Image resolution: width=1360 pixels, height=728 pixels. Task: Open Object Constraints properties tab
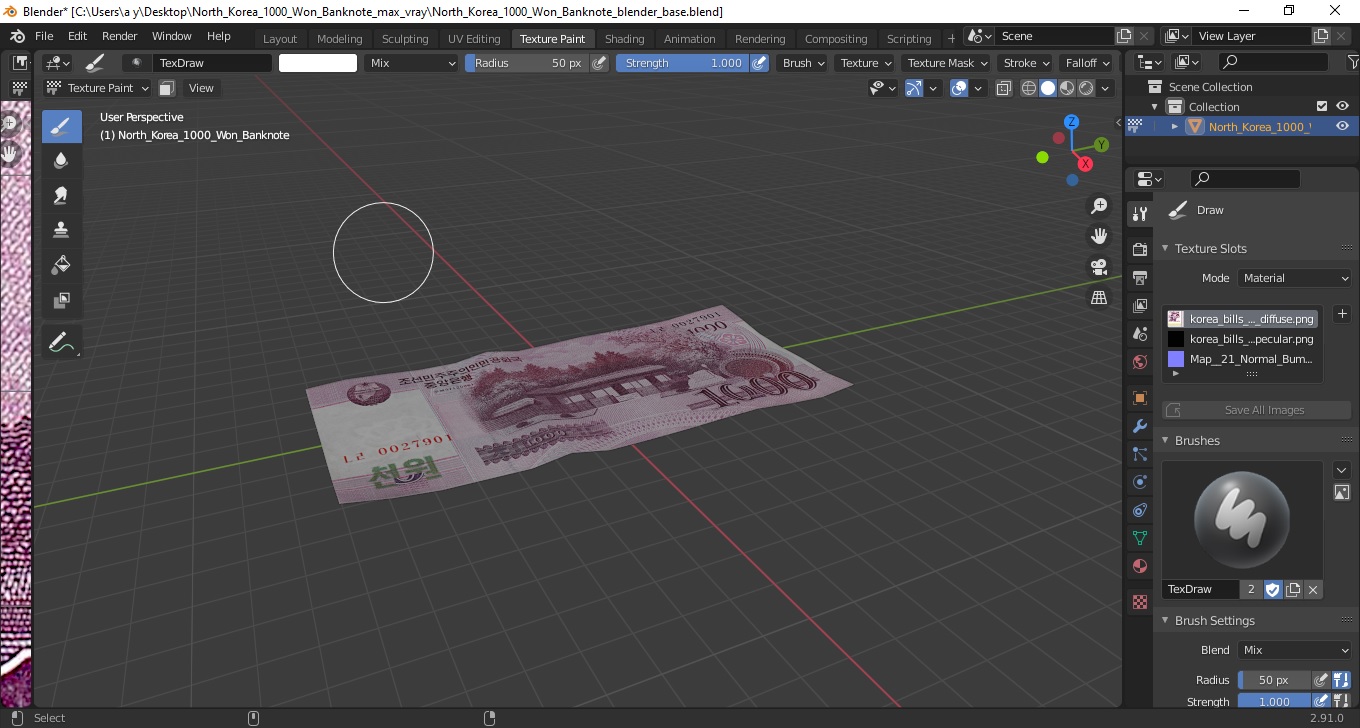1139,510
